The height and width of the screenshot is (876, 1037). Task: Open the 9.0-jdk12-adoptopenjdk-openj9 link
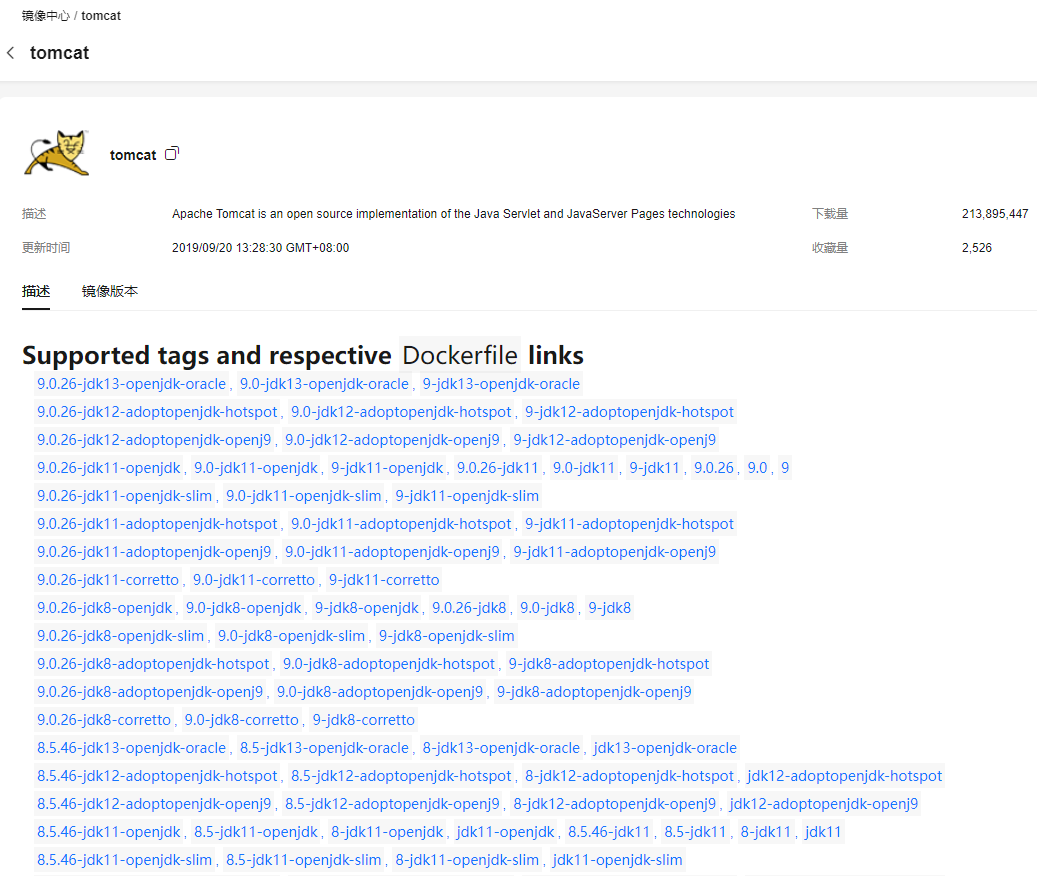tap(392, 440)
